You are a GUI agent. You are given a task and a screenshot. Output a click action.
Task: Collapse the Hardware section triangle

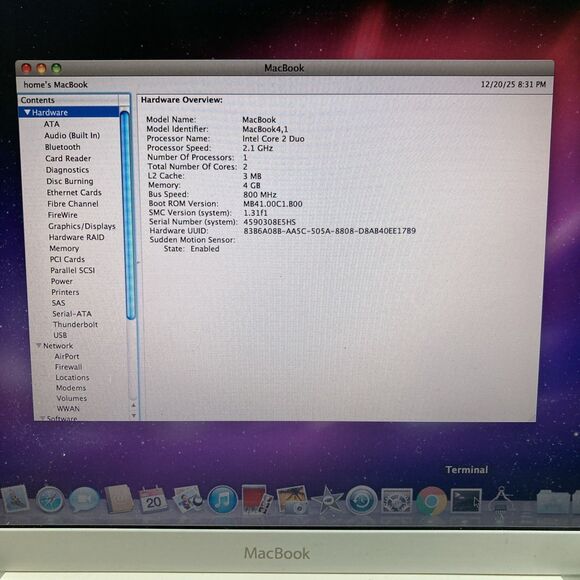[x=27, y=112]
